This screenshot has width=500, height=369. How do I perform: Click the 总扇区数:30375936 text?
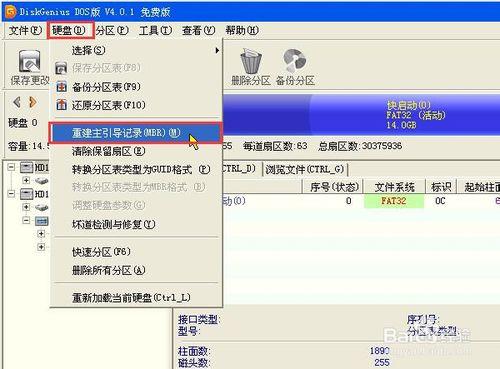coord(360,146)
